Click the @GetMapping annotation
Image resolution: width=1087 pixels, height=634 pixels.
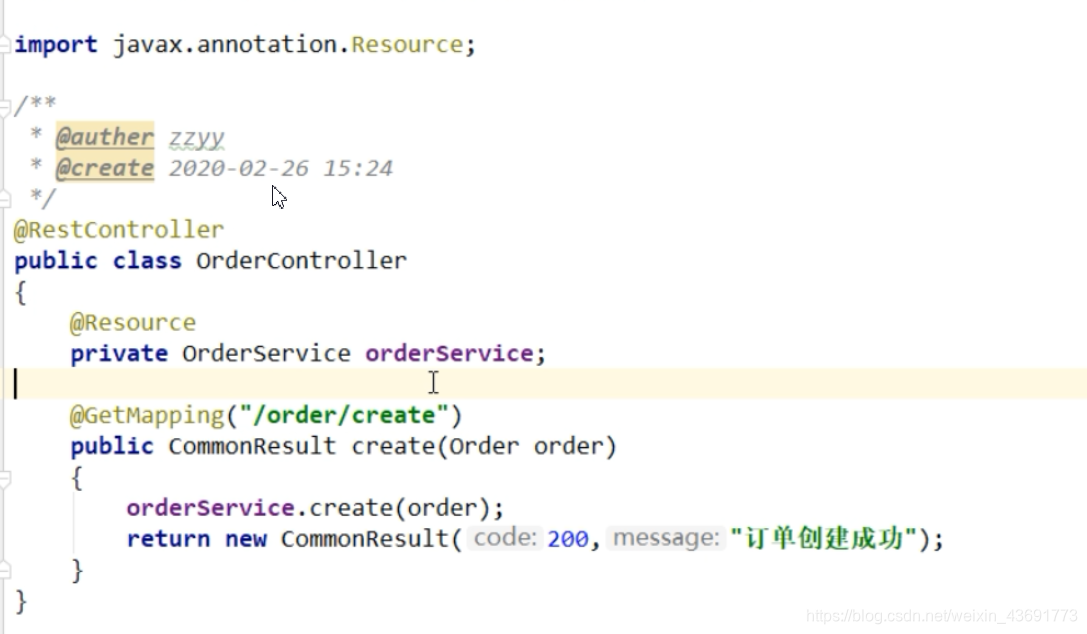pyautogui.click(x=147, y=416)
